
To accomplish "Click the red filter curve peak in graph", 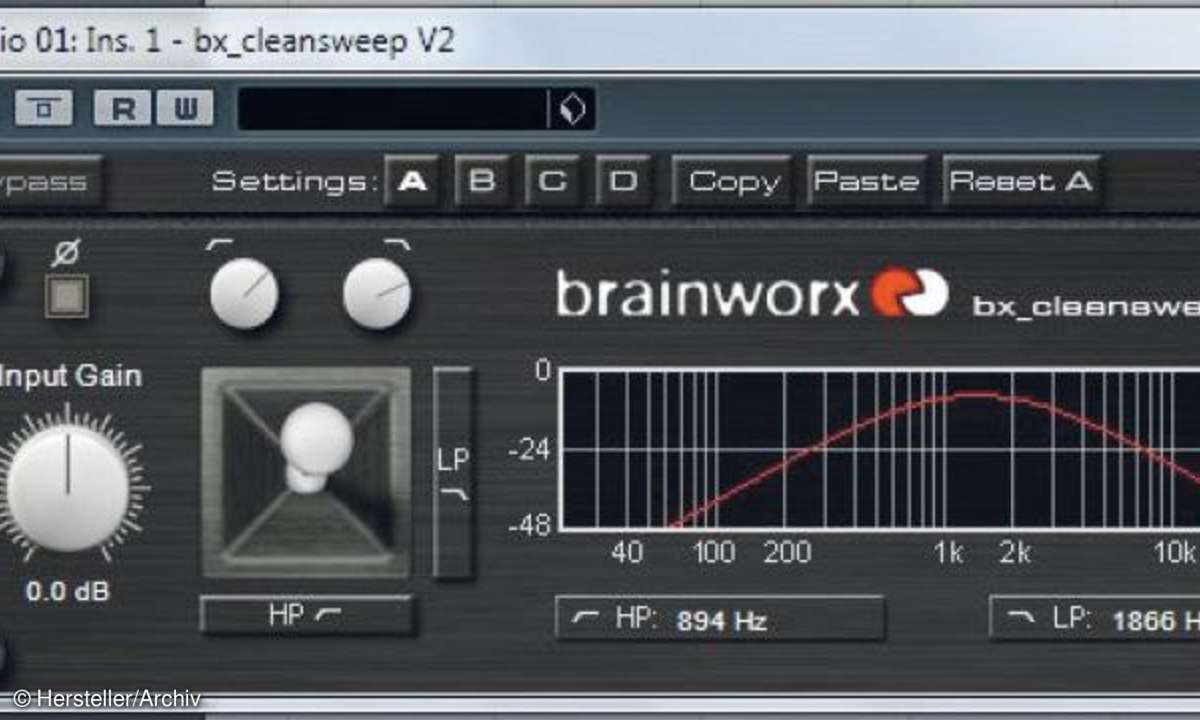I will (978, 394).
